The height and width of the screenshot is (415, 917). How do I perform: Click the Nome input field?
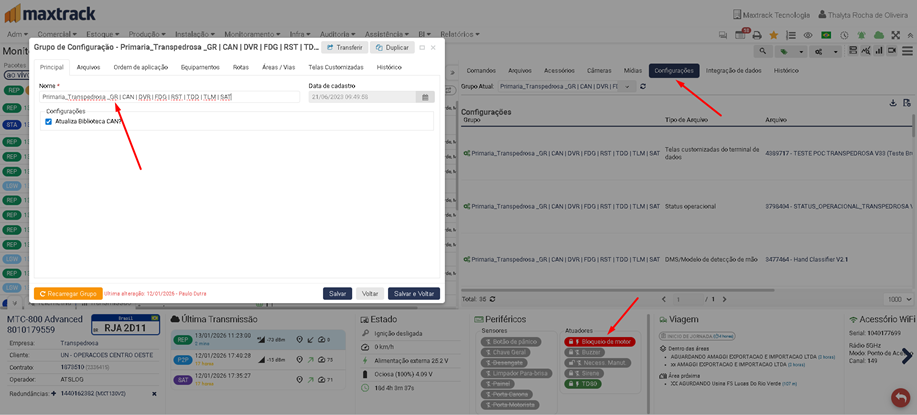tap(169, 97)
